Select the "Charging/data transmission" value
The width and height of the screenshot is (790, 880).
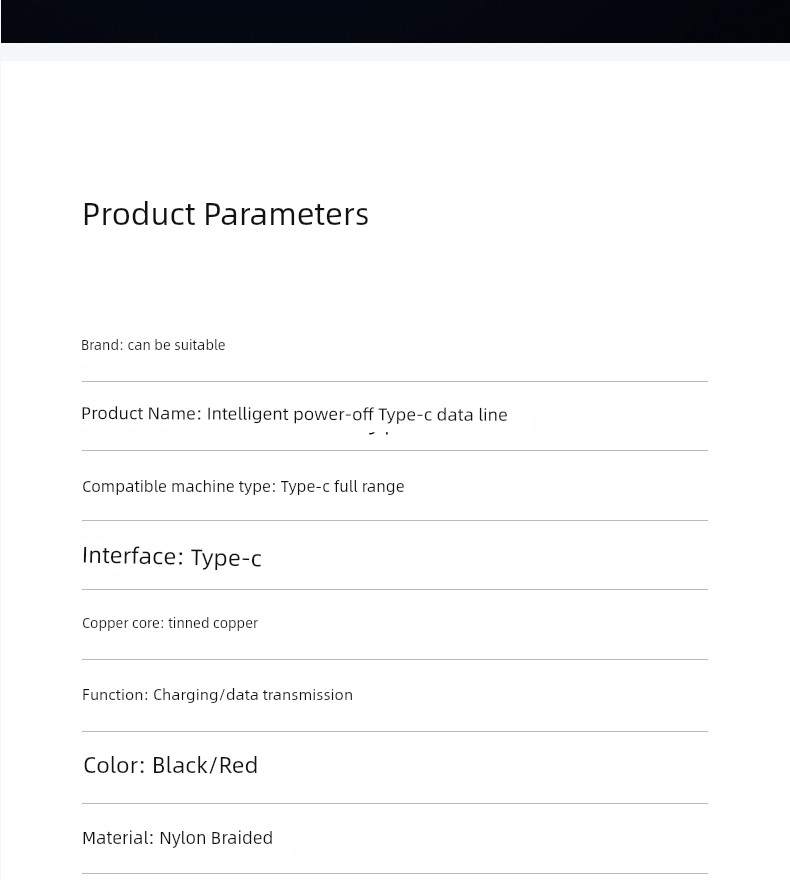(x=253, y=695)
